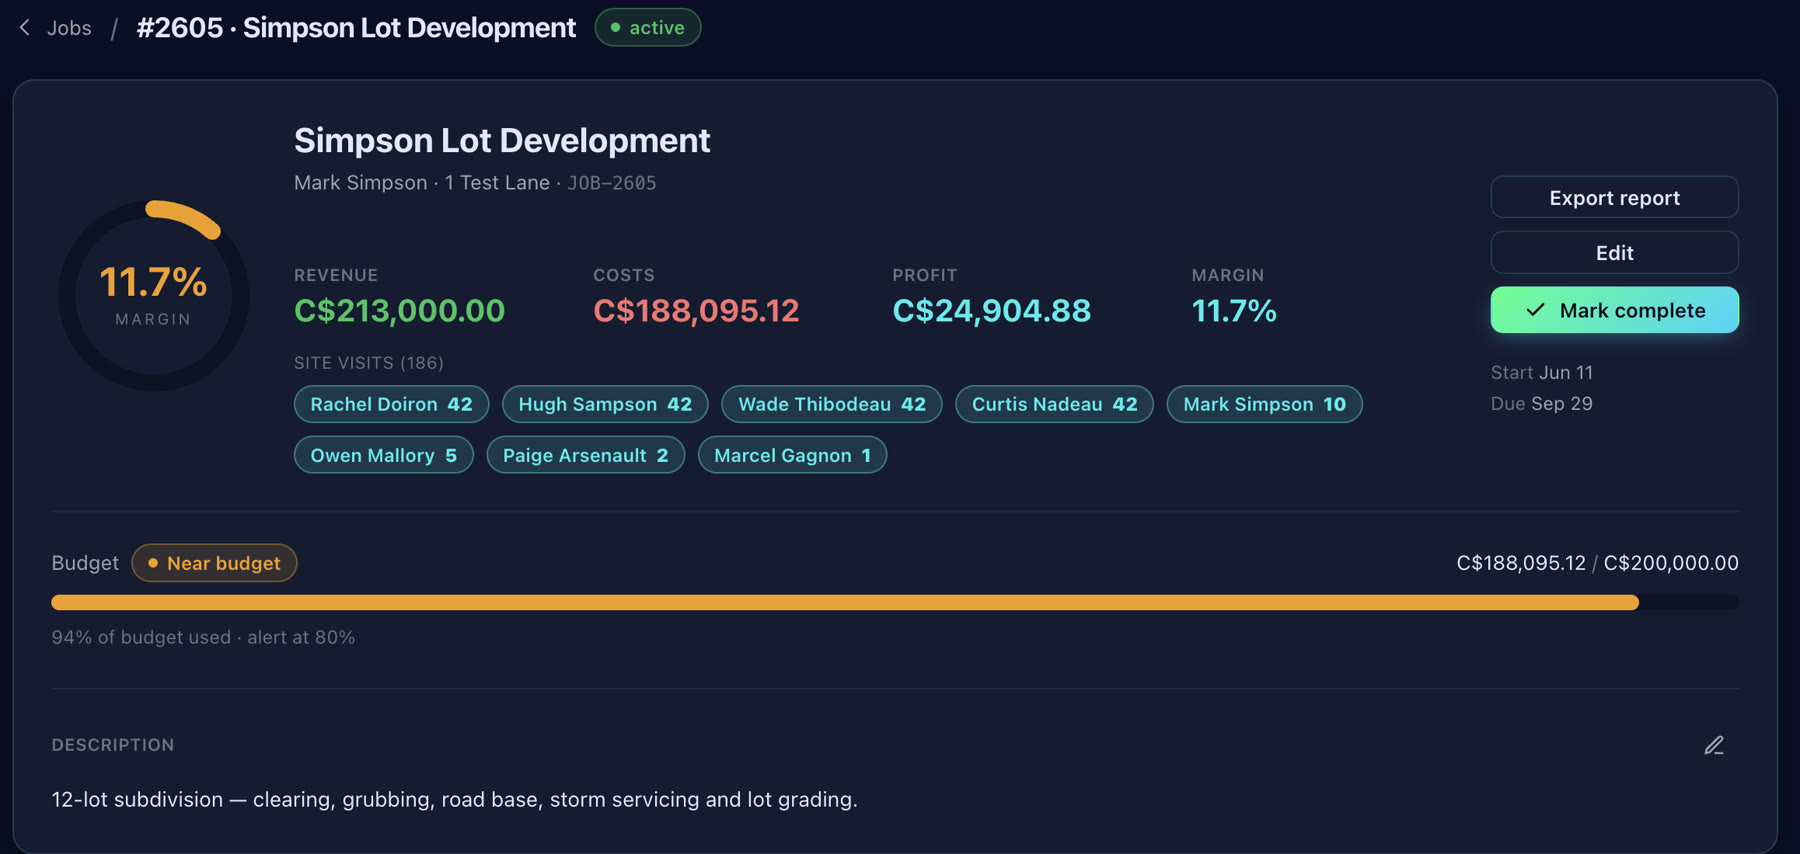Open the Edit job button
This screenshot has width=1800, height=854.
[1614, 252]
